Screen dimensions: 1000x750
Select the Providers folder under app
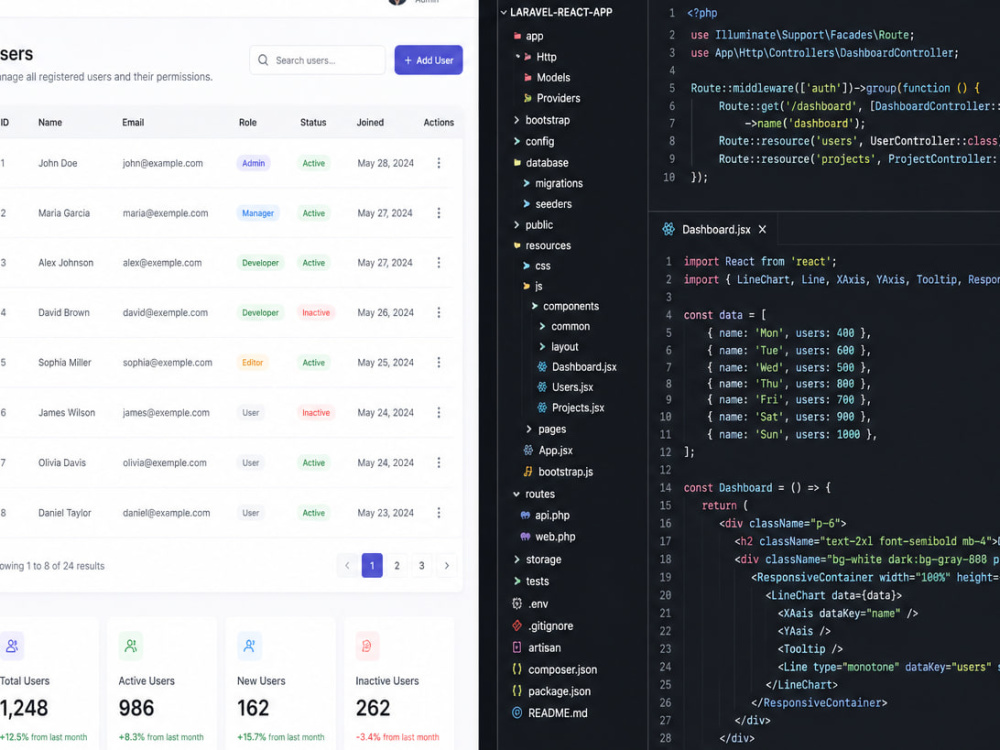(552, 98)
